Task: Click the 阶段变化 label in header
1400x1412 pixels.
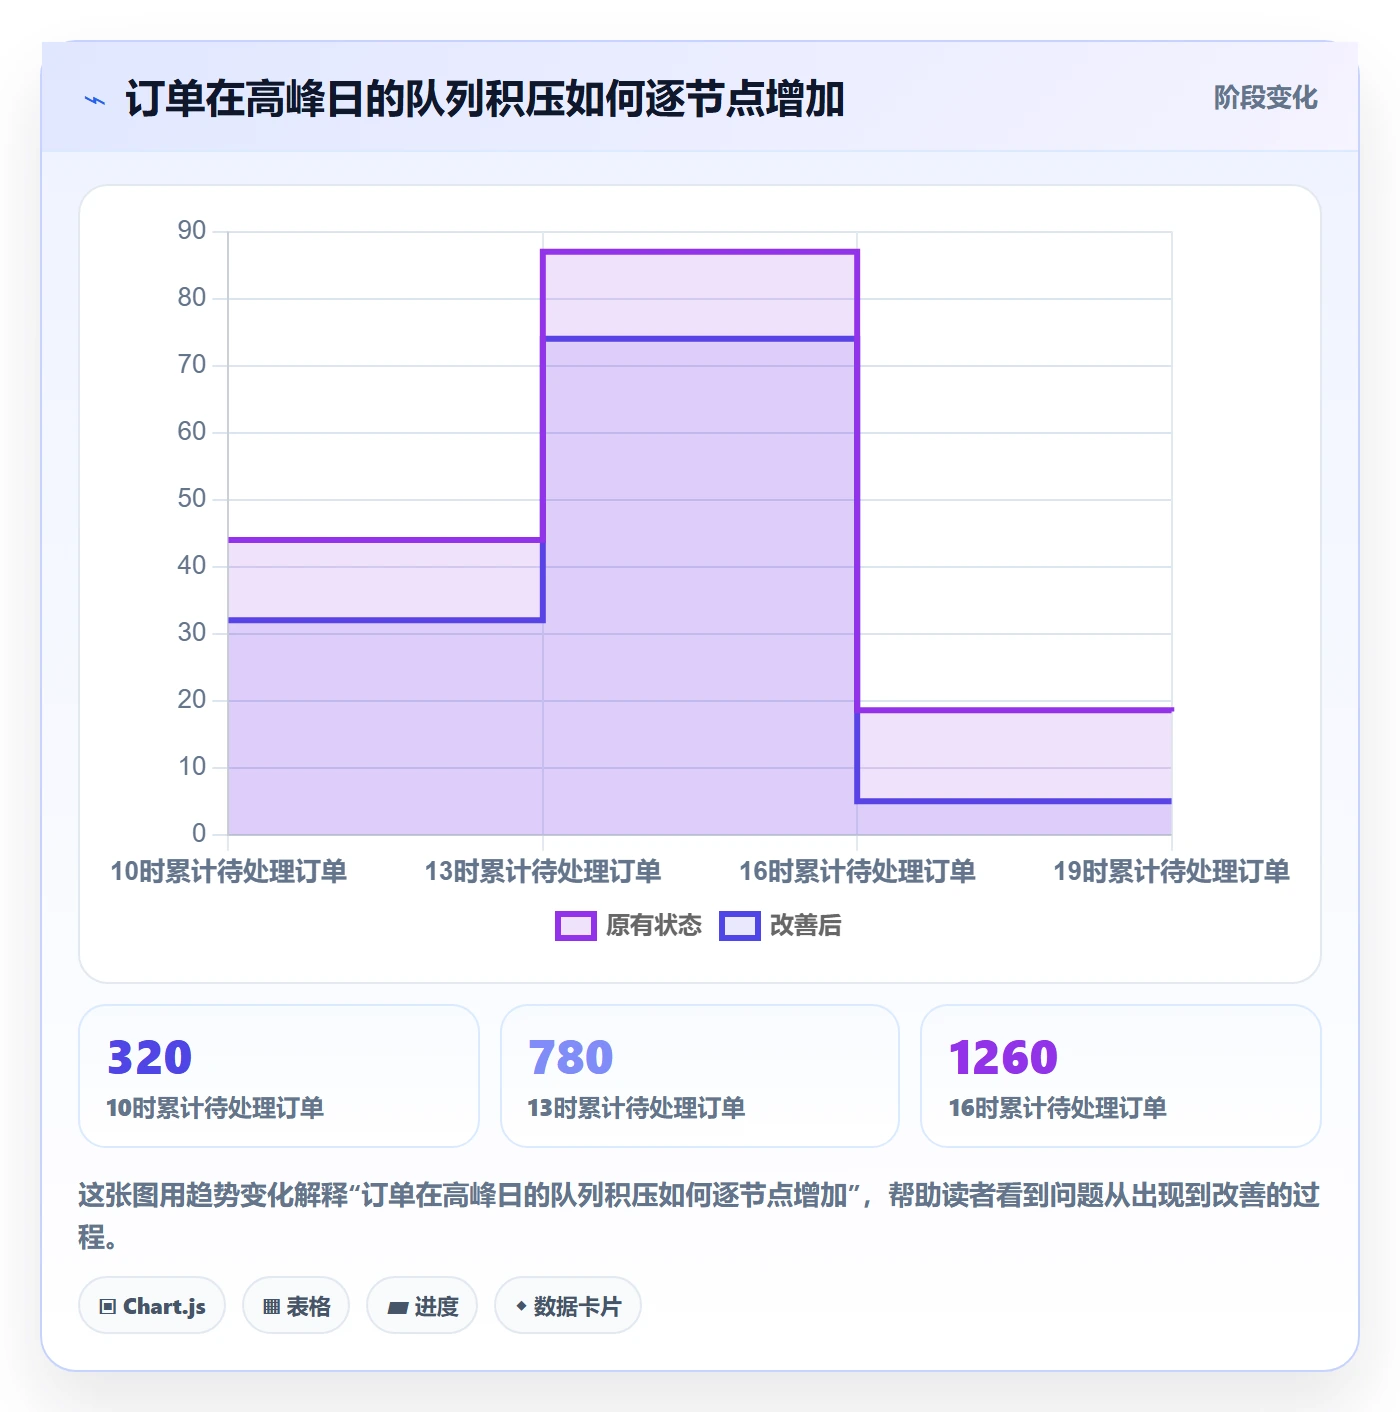Action: click(1265, 98)
